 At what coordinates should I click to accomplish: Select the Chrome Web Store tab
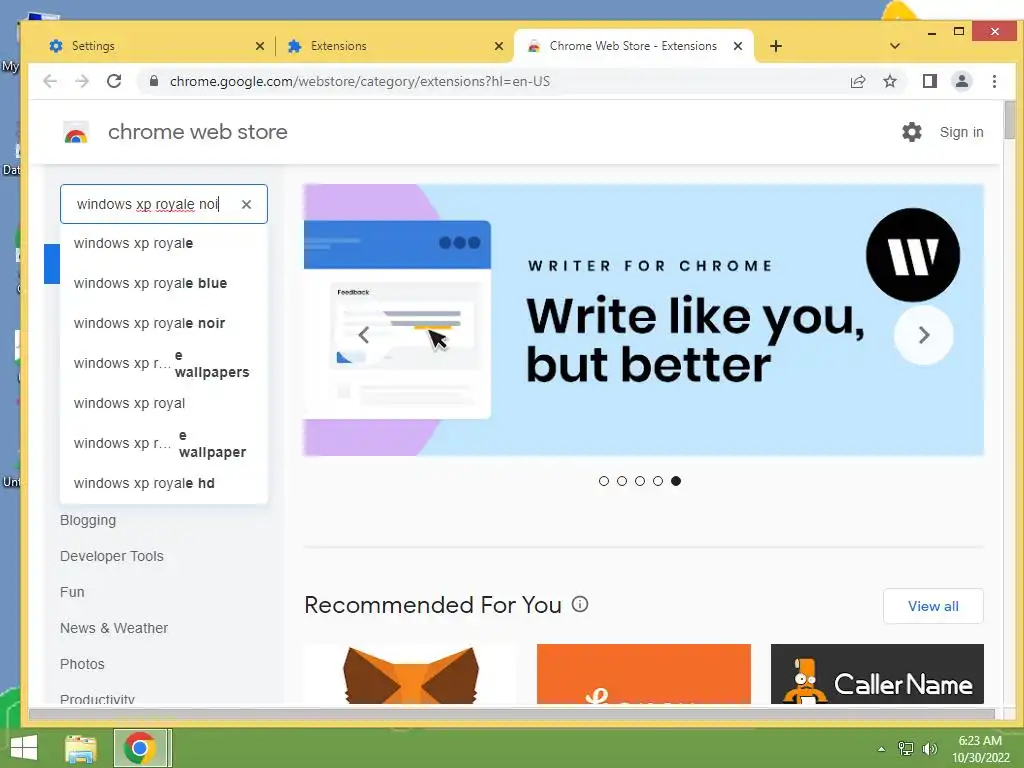(633, 46)
